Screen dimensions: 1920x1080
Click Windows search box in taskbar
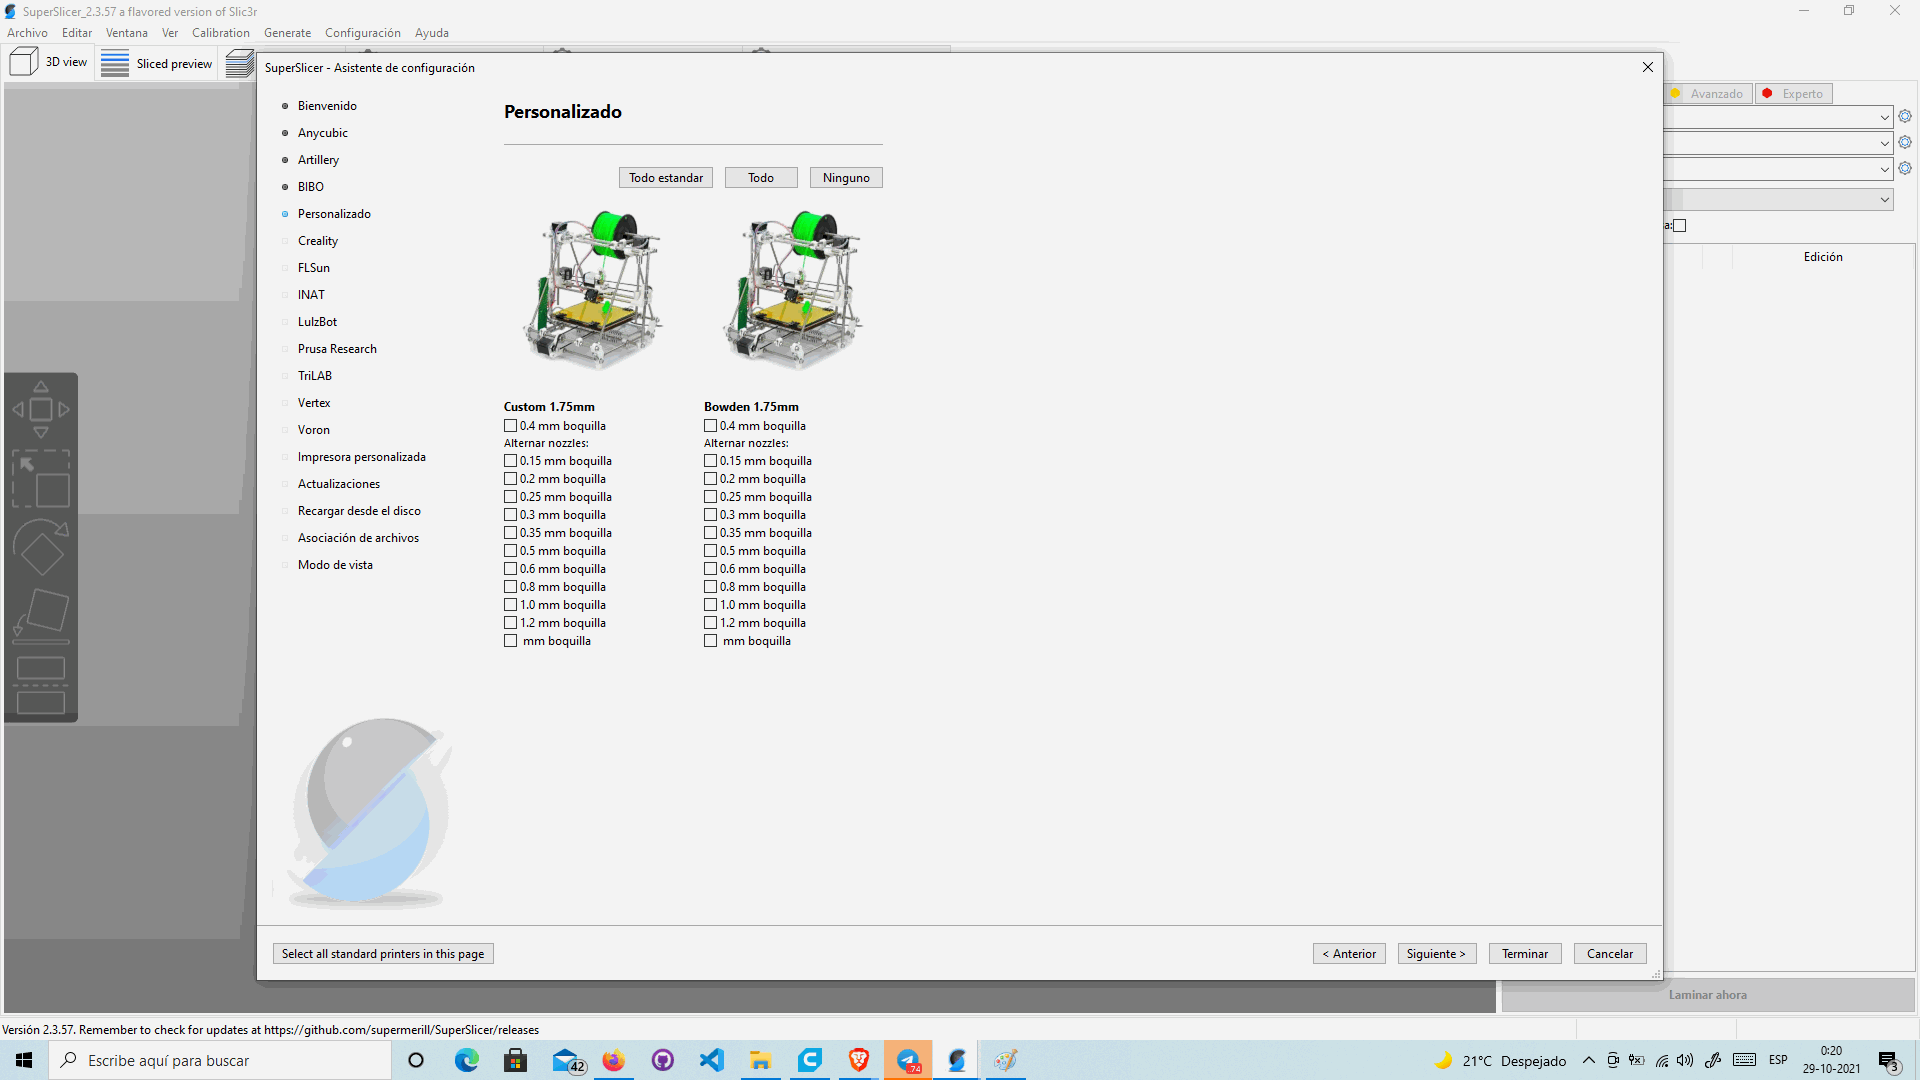coord(220,1060)
